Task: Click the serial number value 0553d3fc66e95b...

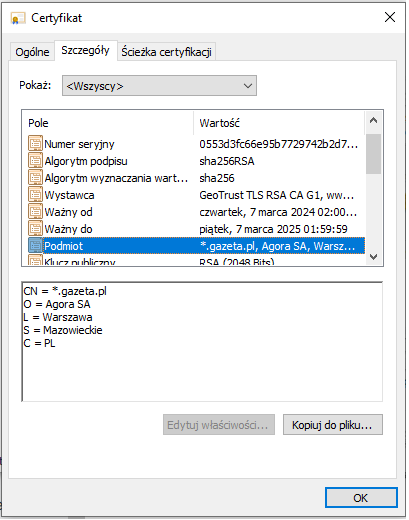Action: (x=279, y=144)
